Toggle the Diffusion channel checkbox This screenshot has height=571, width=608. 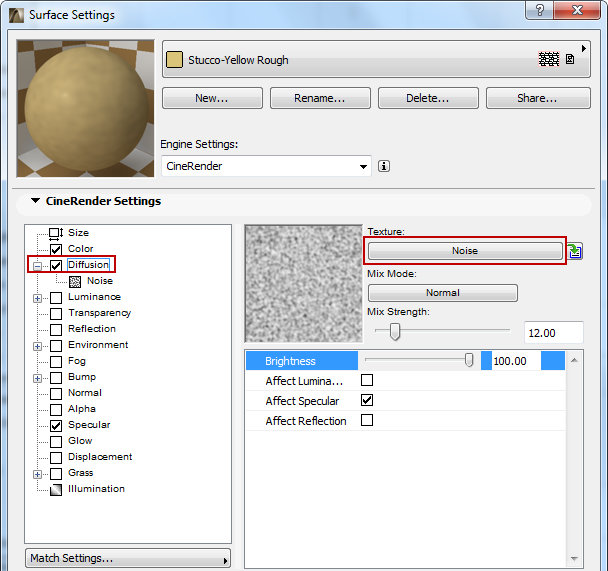tap(56, 266)
